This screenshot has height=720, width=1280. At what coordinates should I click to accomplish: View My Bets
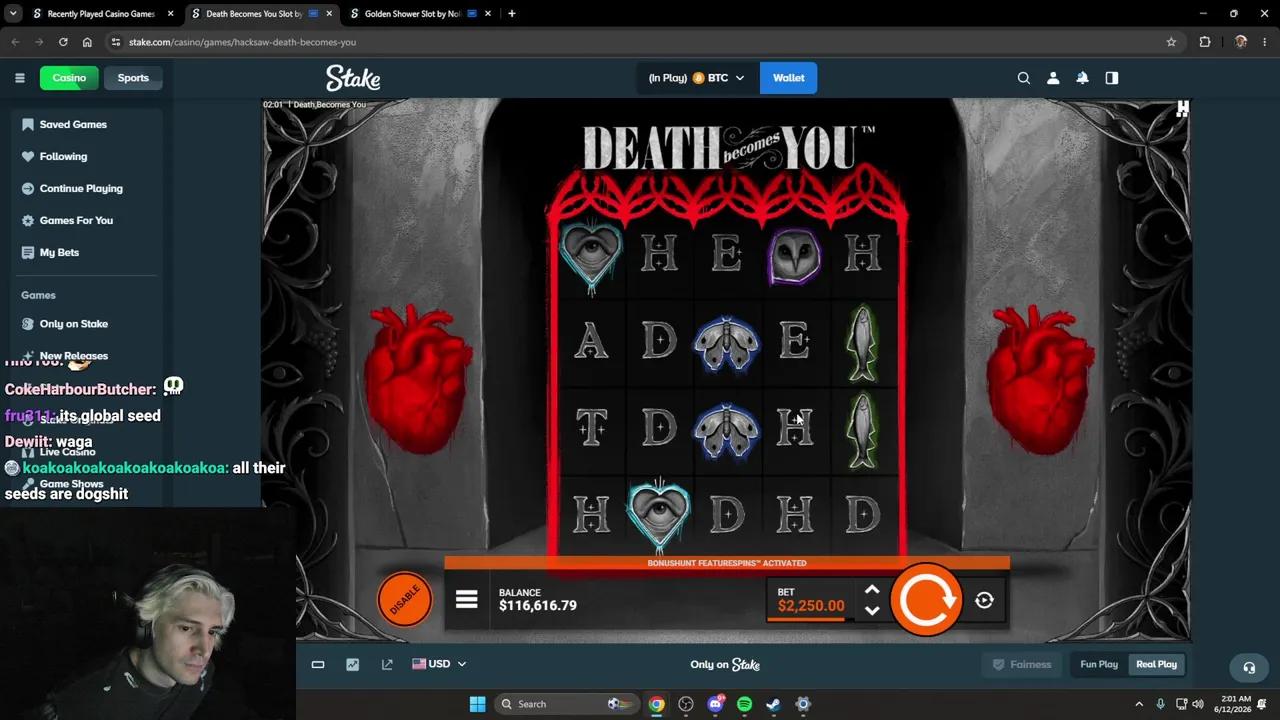(59, 252)
